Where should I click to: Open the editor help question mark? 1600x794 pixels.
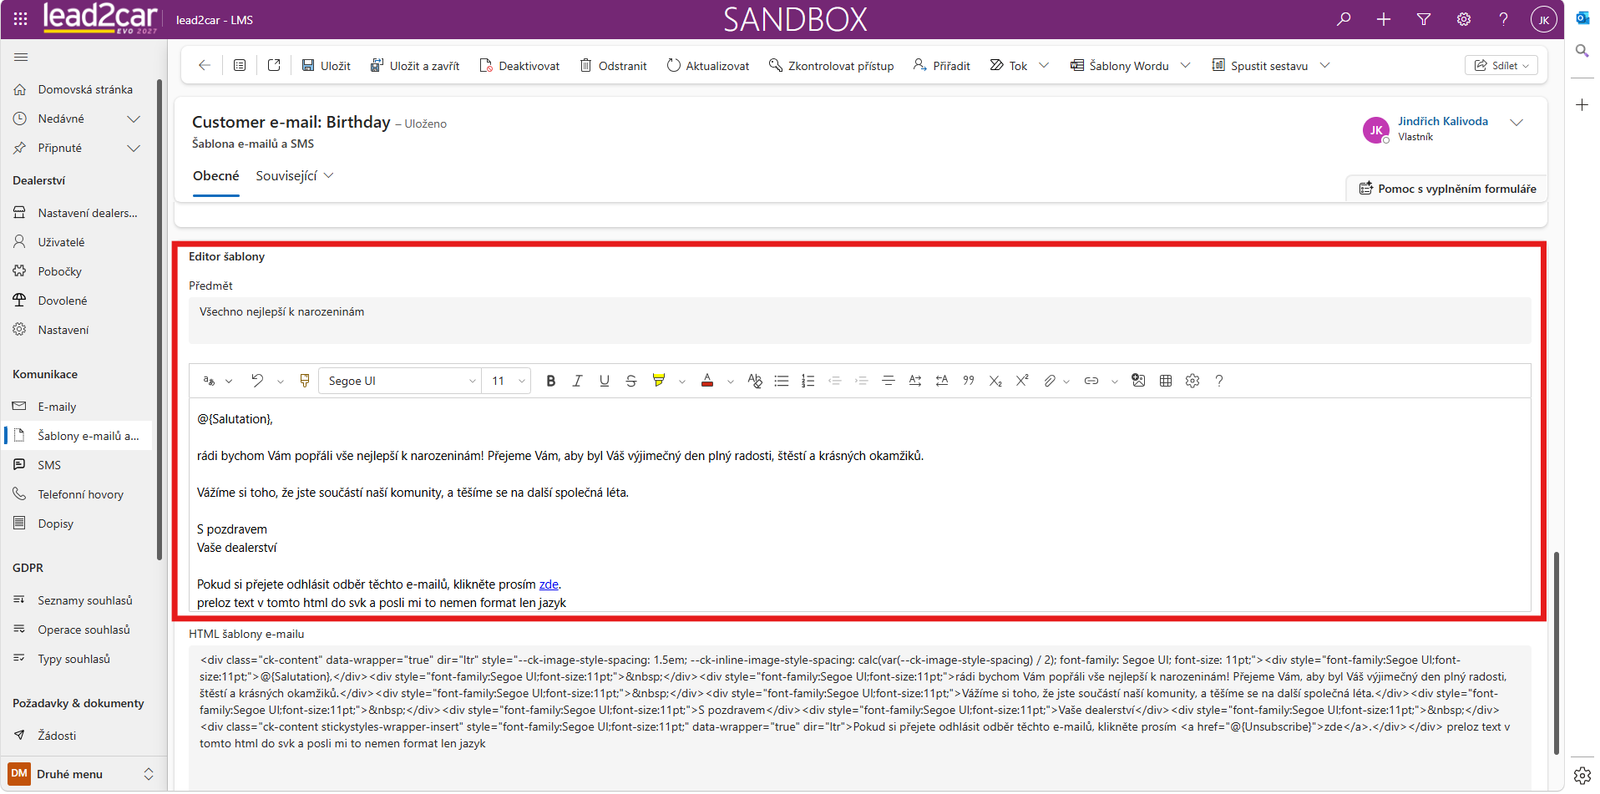point(1219,381)
